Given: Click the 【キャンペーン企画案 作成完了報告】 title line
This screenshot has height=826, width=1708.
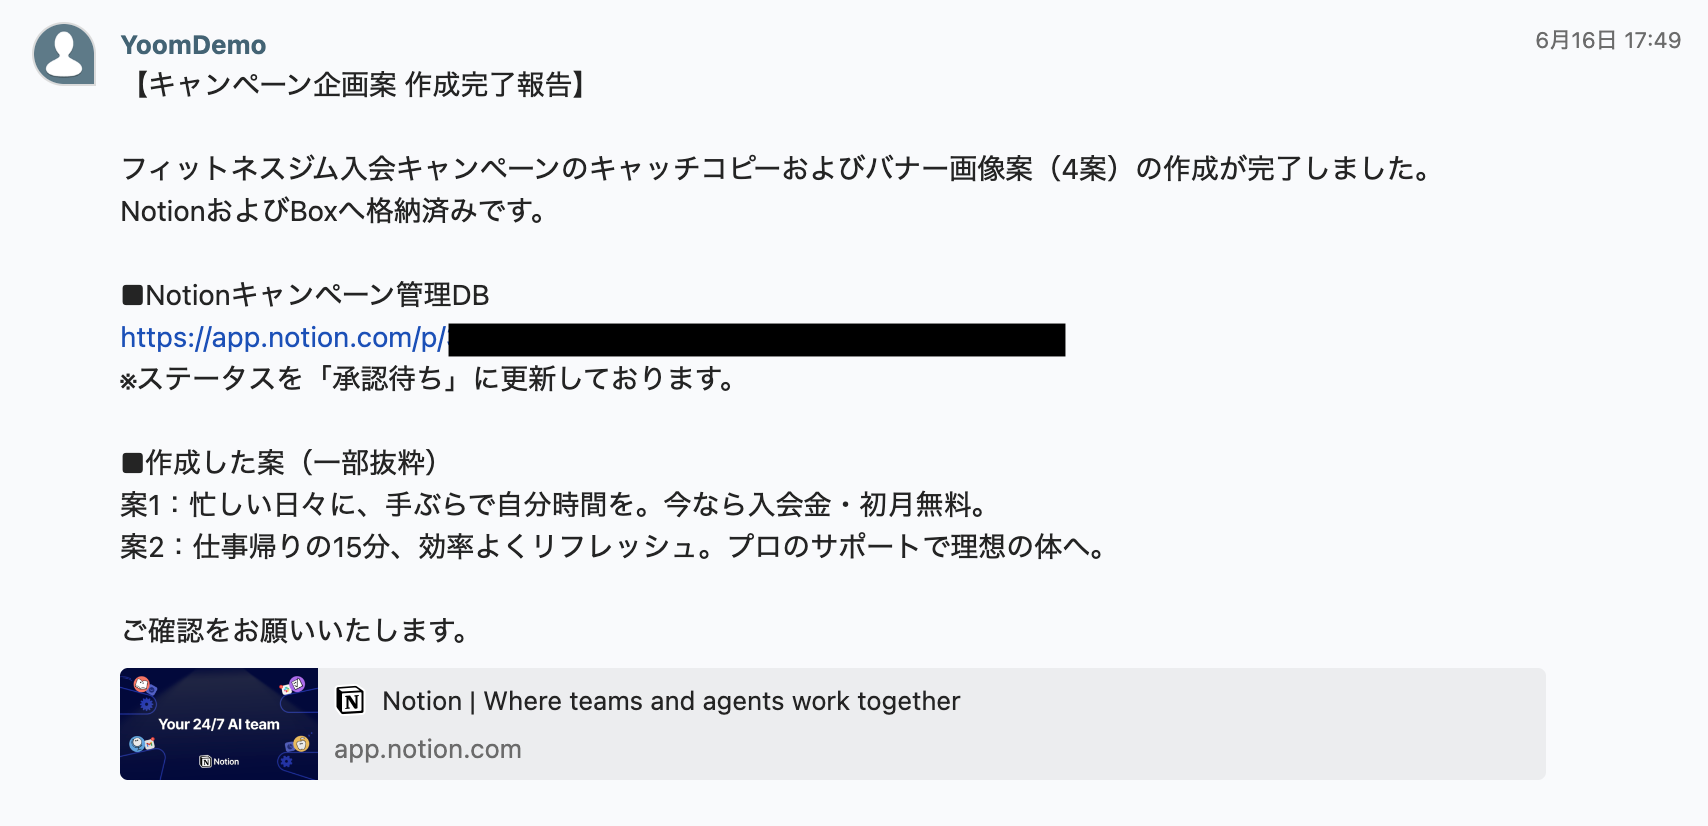Looking at the screenshot, I should [x=356, y=85].
